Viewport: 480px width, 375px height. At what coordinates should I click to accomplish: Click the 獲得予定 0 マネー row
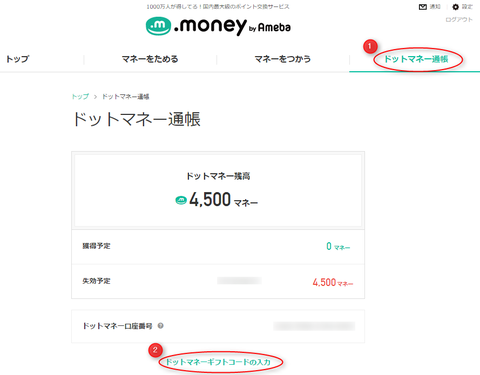(218, 247)
